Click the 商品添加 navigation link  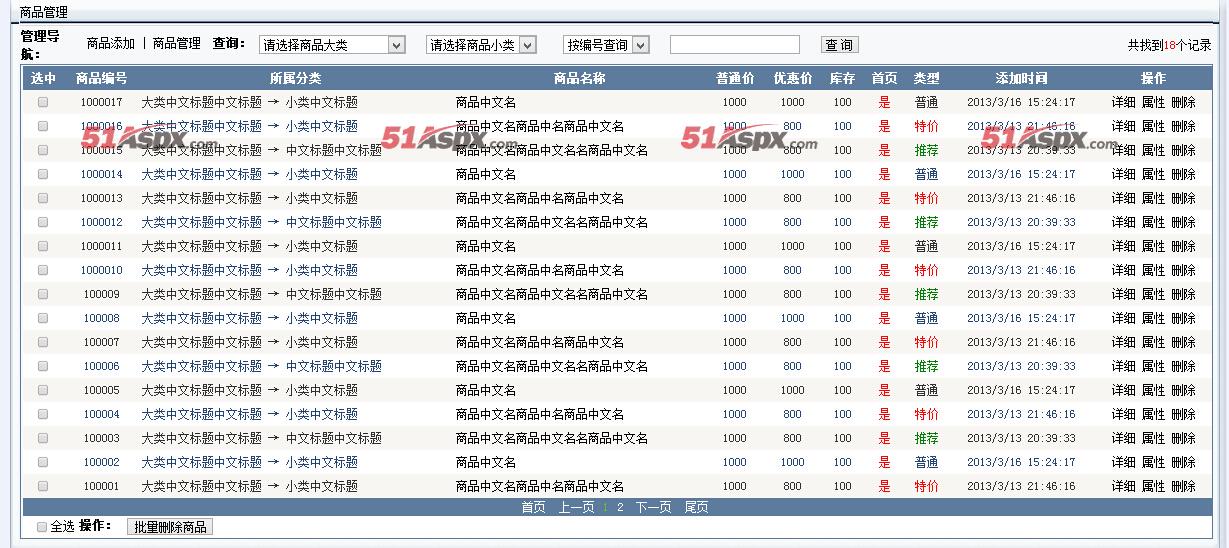click(110, 44)
